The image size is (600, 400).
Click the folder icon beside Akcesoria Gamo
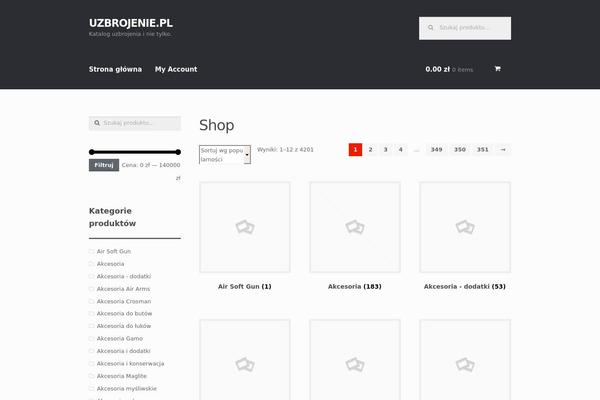pos(92,338)
